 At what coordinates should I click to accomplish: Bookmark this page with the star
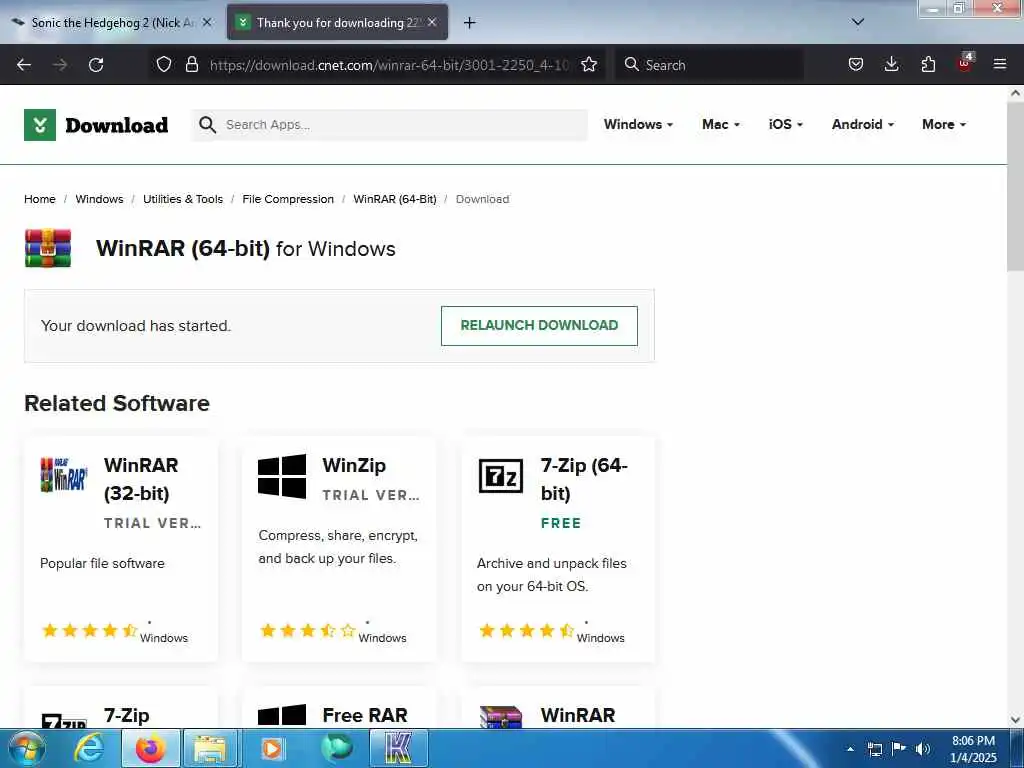pos(588,64)
